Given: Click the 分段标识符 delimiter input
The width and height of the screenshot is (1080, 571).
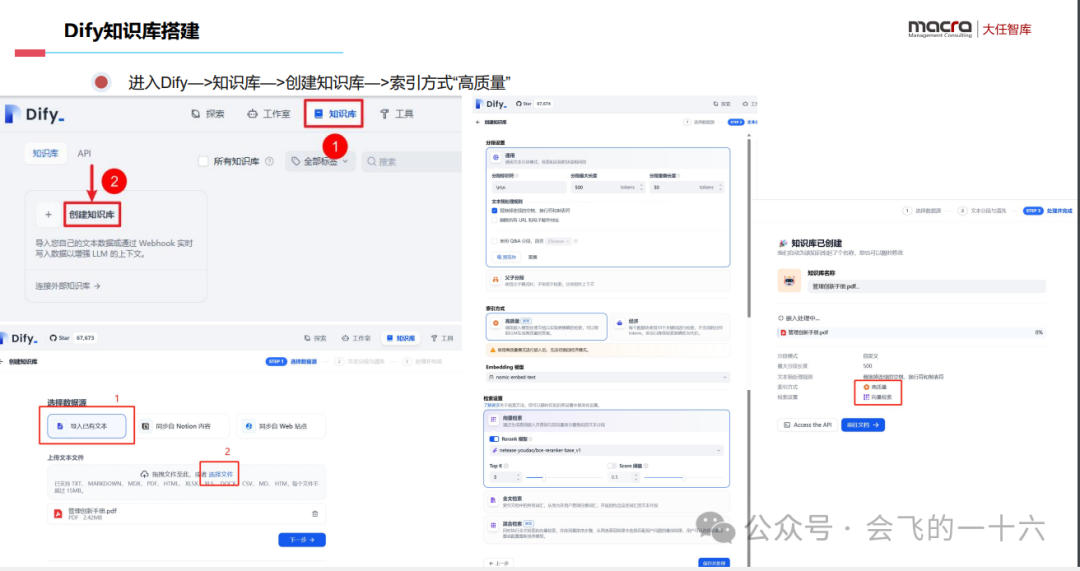Looking at the screenshot, I should pyautogui.click(x=529, y=187).
